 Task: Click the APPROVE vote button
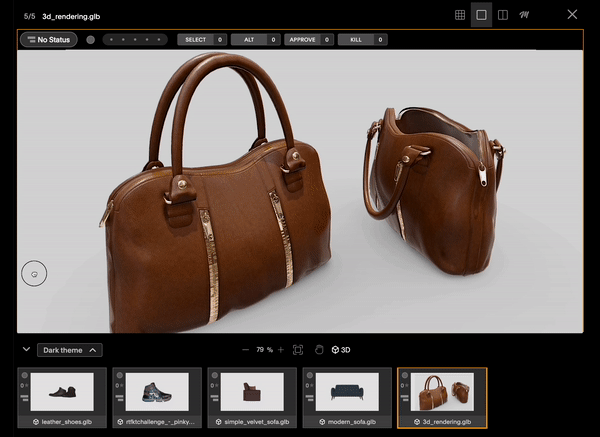(x=309, y=39)
